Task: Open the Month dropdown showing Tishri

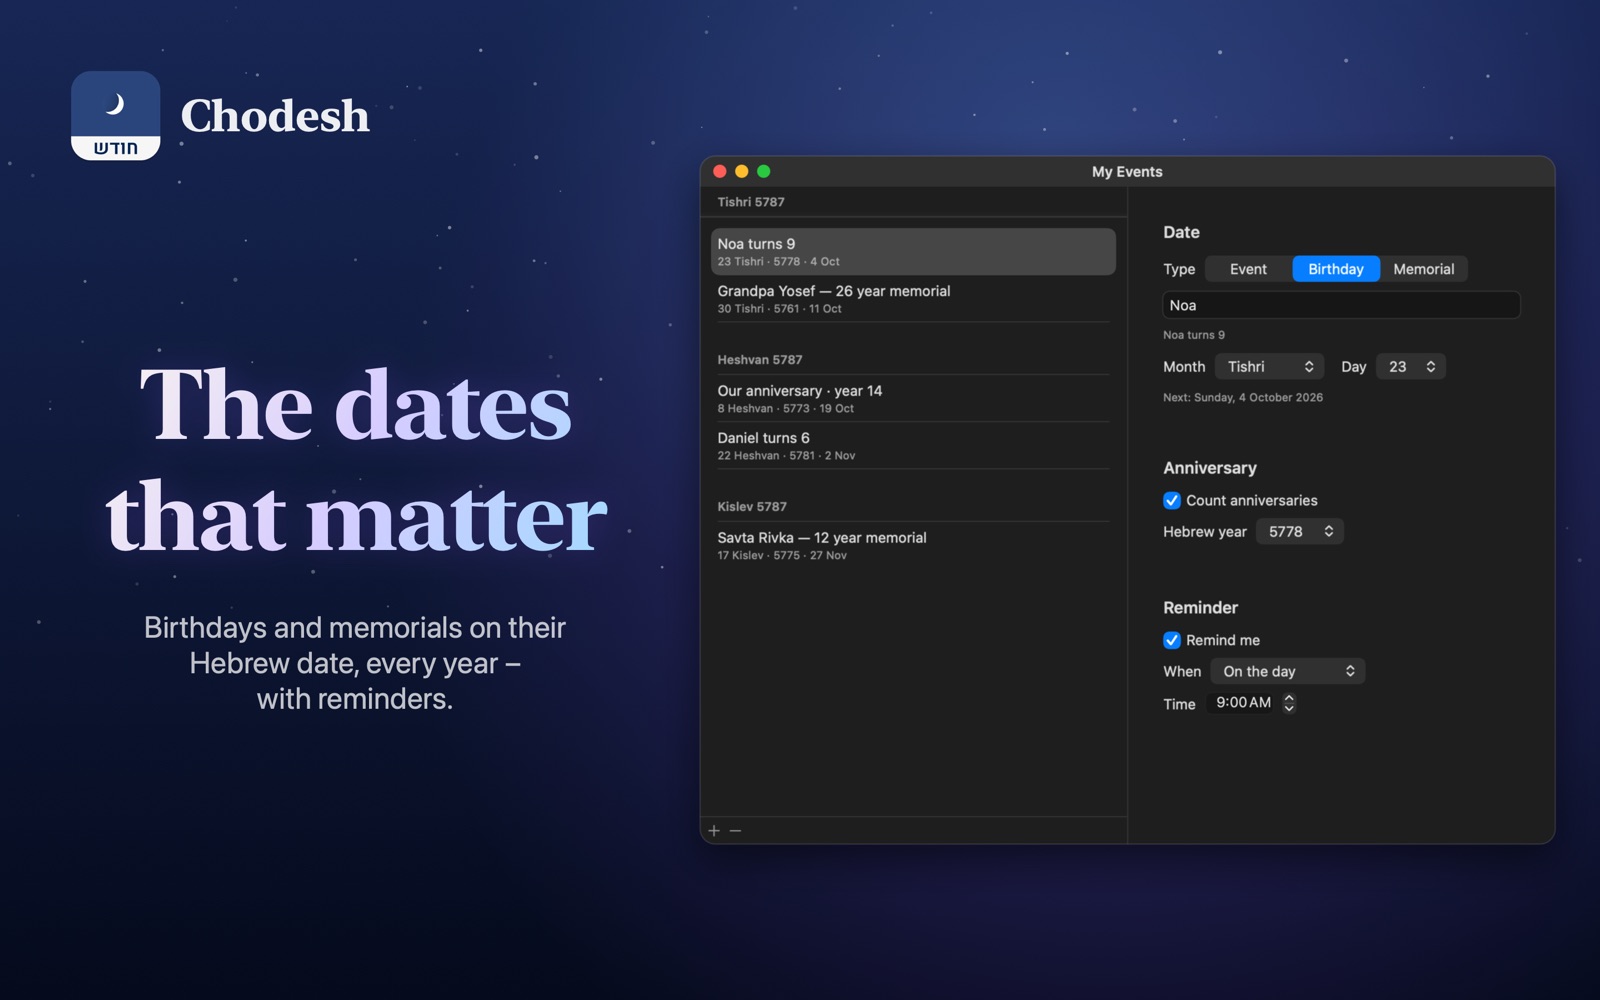Action: point(1270,367)
